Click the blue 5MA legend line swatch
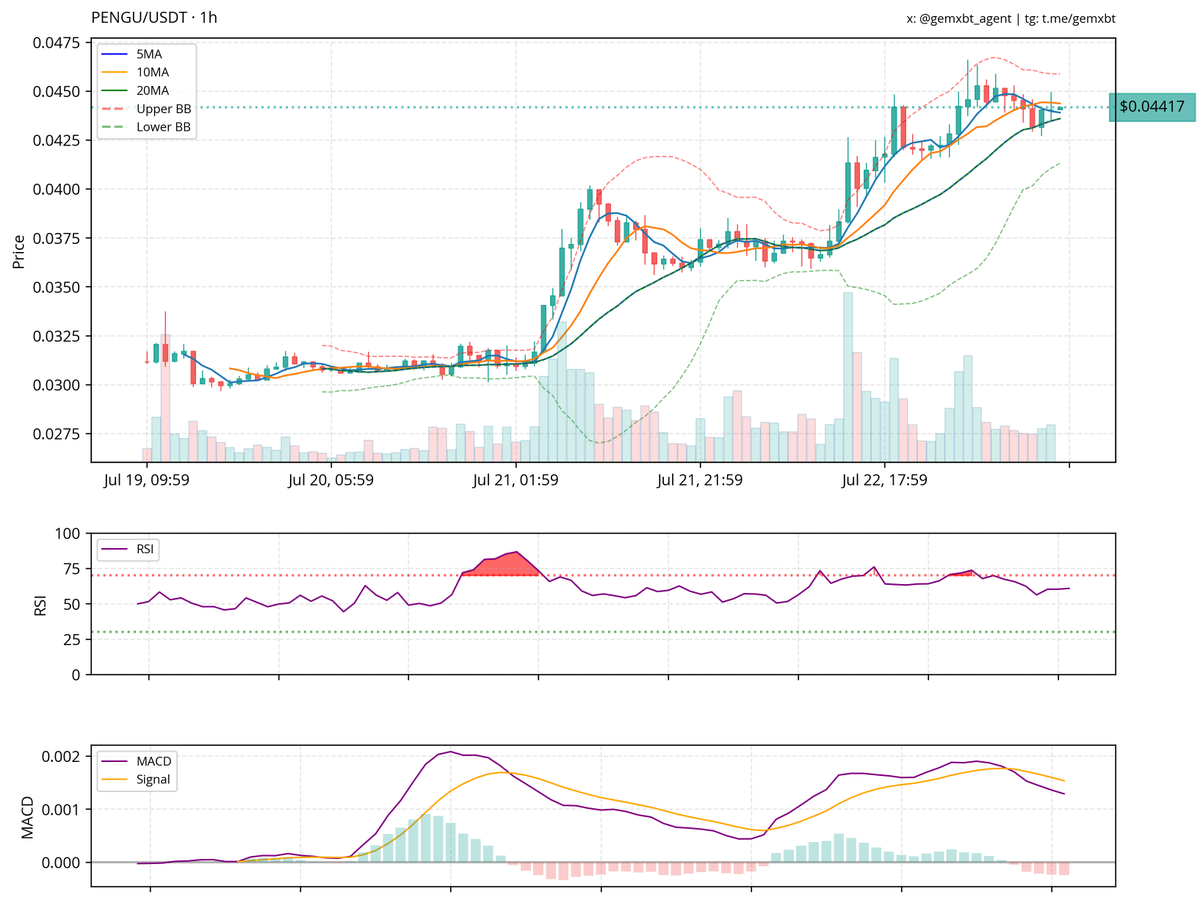 point(116,52)
